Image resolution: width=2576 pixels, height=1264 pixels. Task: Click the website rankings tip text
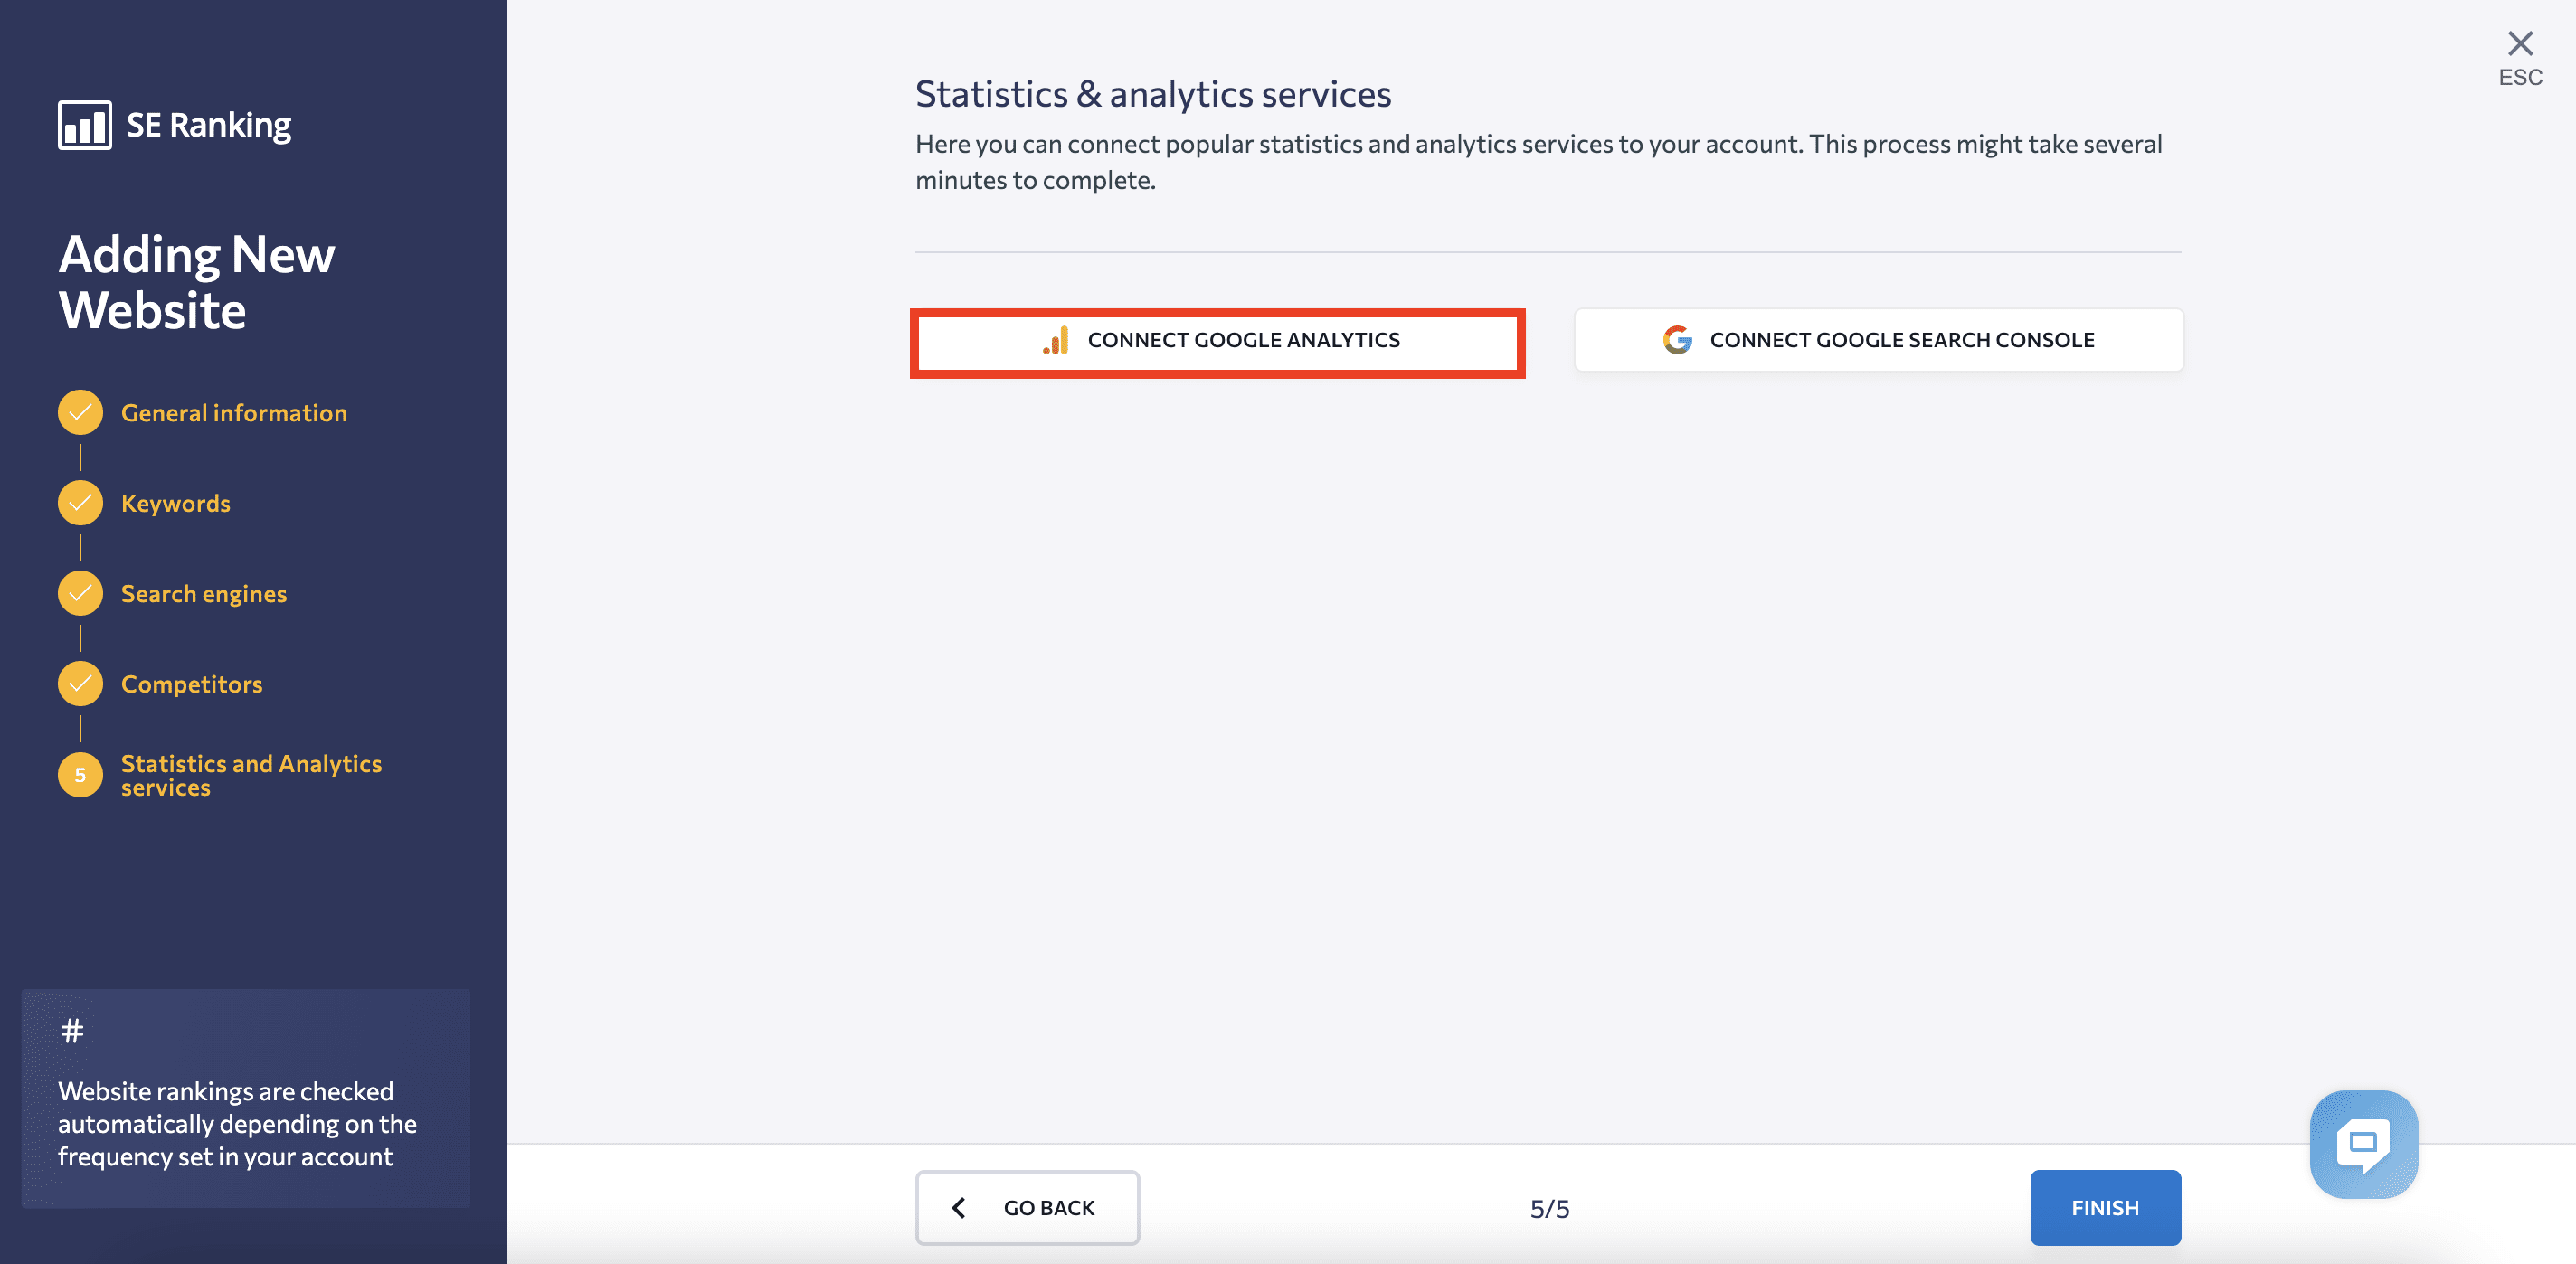(x=237, y=1124)
